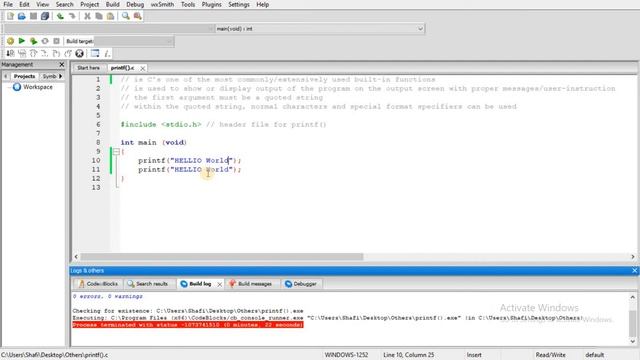The height and width of the screenshot is (360, 640).
Task: Open the Plugins menu
Action: [211, 4]
